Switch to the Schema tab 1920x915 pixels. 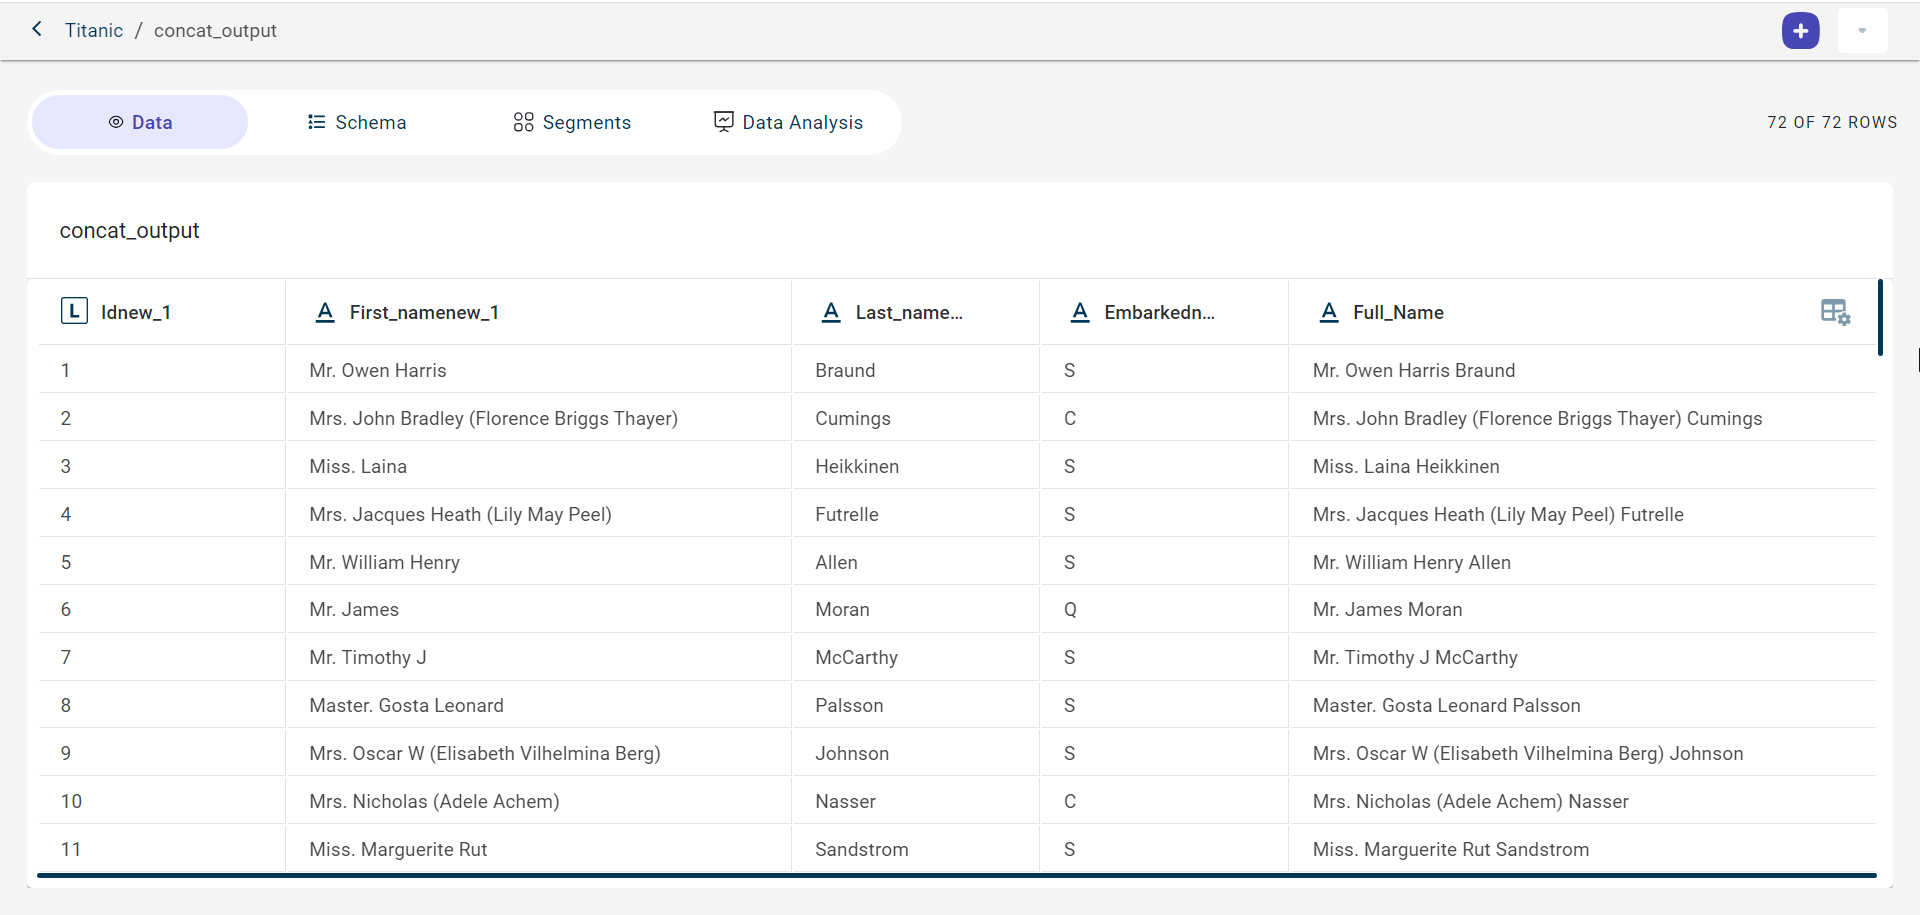pyautogui.click(x=357, y=122)
